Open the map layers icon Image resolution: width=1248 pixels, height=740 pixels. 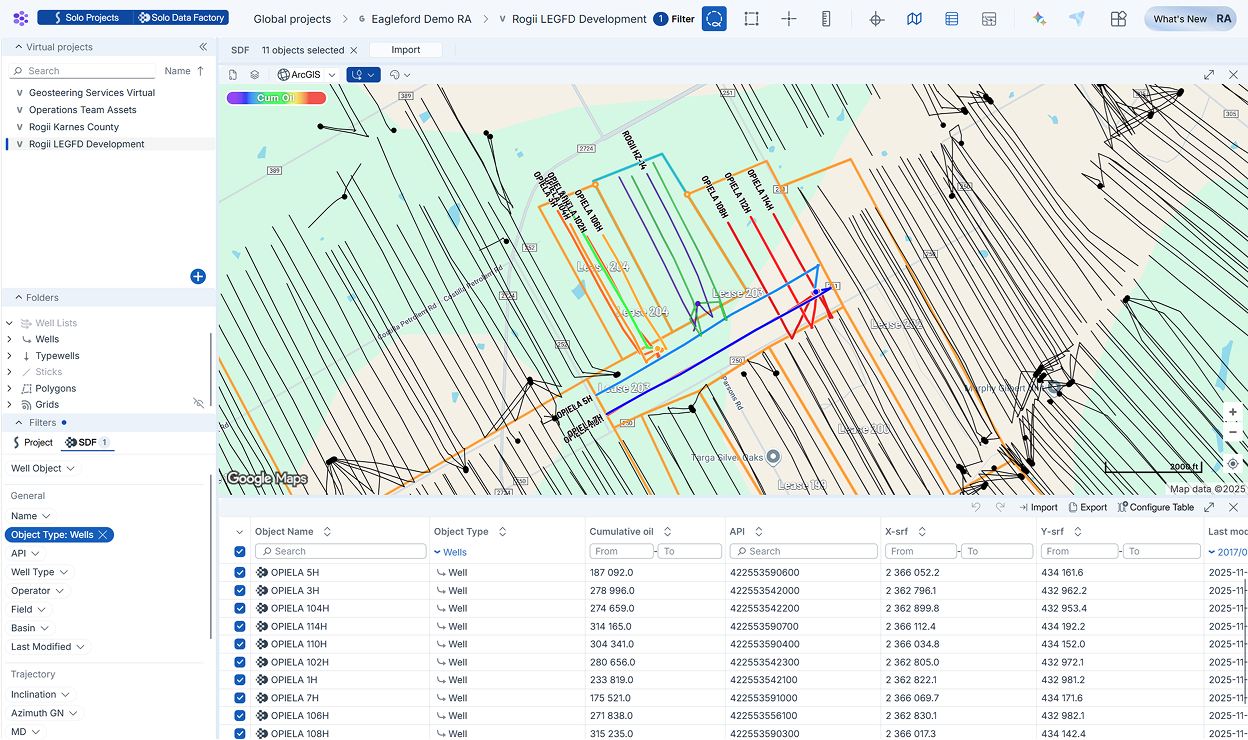point(255,75)
